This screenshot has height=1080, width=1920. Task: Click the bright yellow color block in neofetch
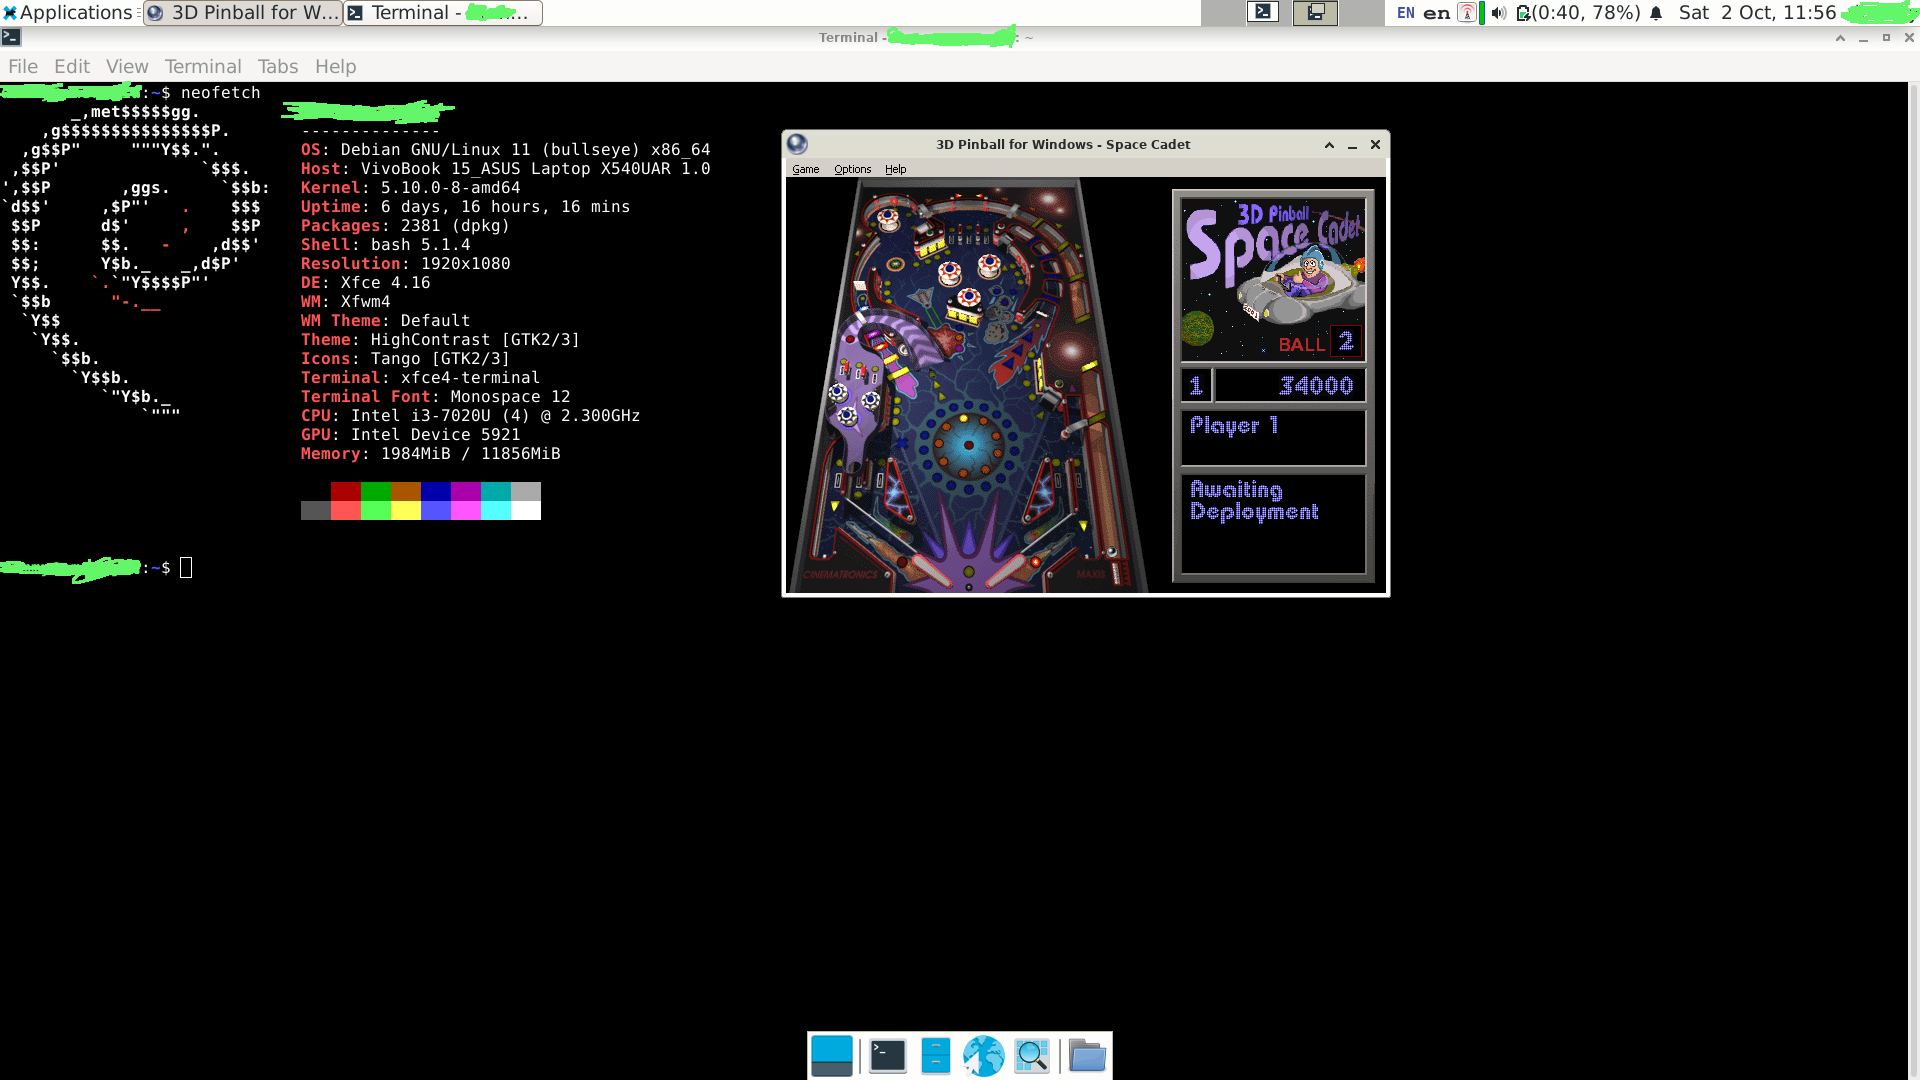tap(406, 510)
